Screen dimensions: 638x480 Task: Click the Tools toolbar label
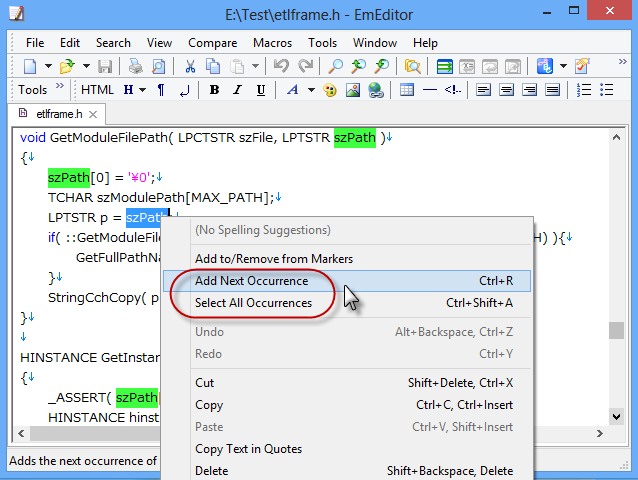click(33, 90)
